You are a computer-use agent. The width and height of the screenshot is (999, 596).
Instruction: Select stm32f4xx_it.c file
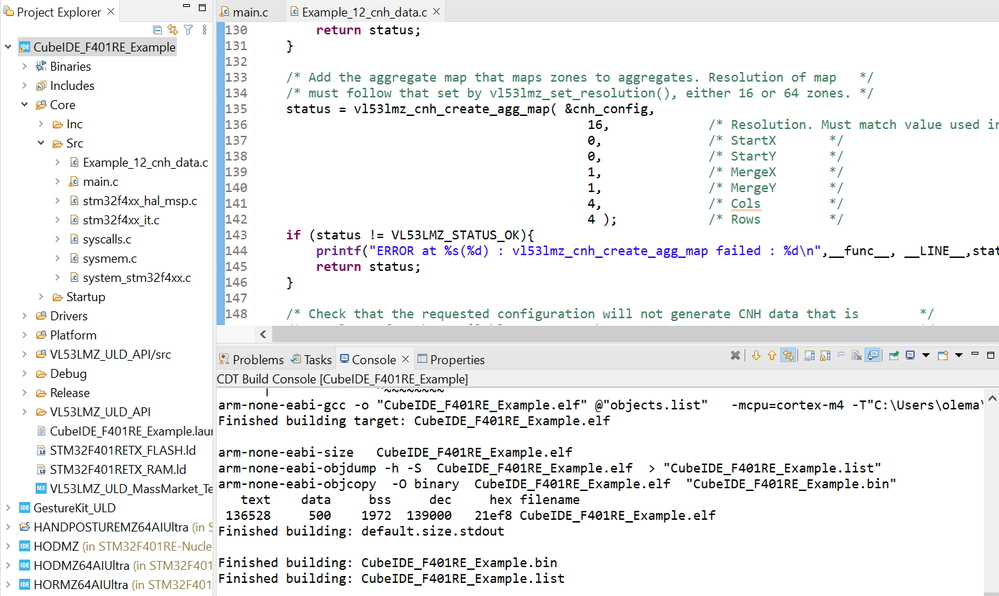pos(121,220)
